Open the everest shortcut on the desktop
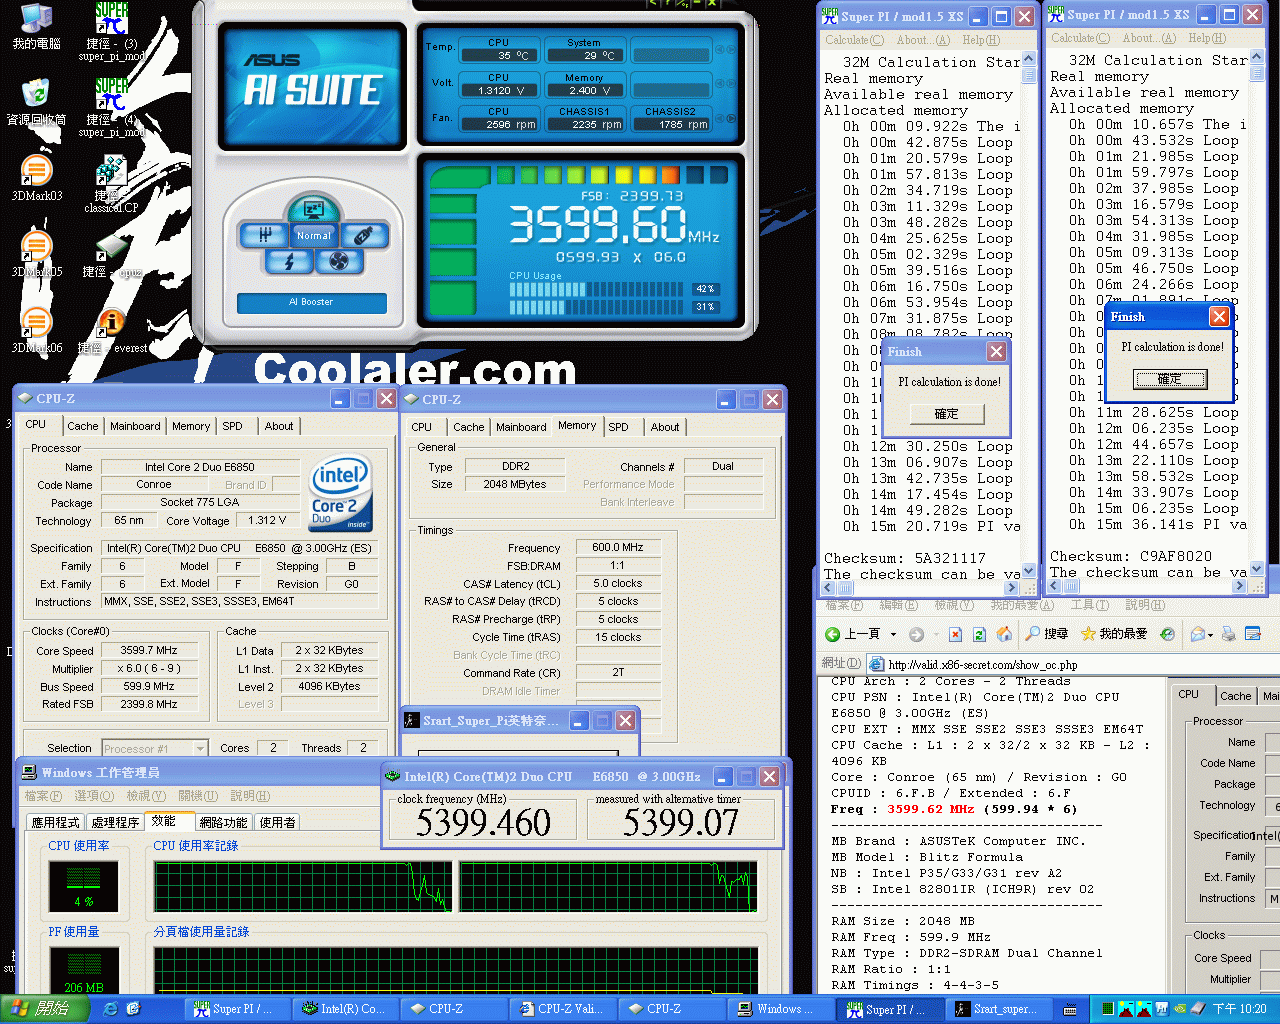1280x1024 pixels. pos(110,320)
